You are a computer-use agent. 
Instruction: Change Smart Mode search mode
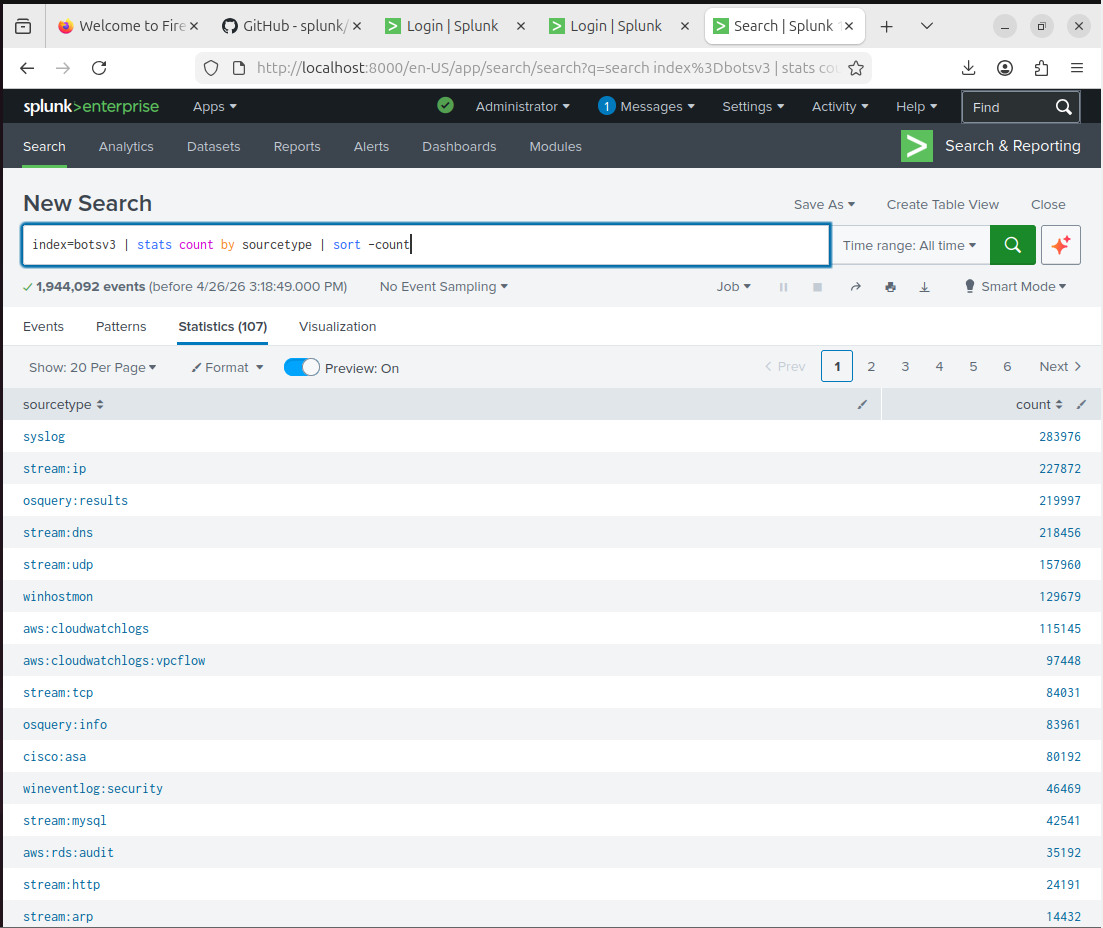pos(1015,286)
